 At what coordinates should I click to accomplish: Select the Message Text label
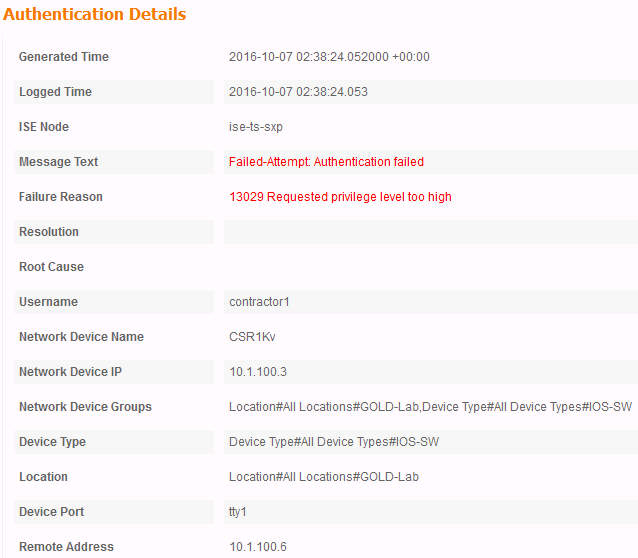[59, 162]
